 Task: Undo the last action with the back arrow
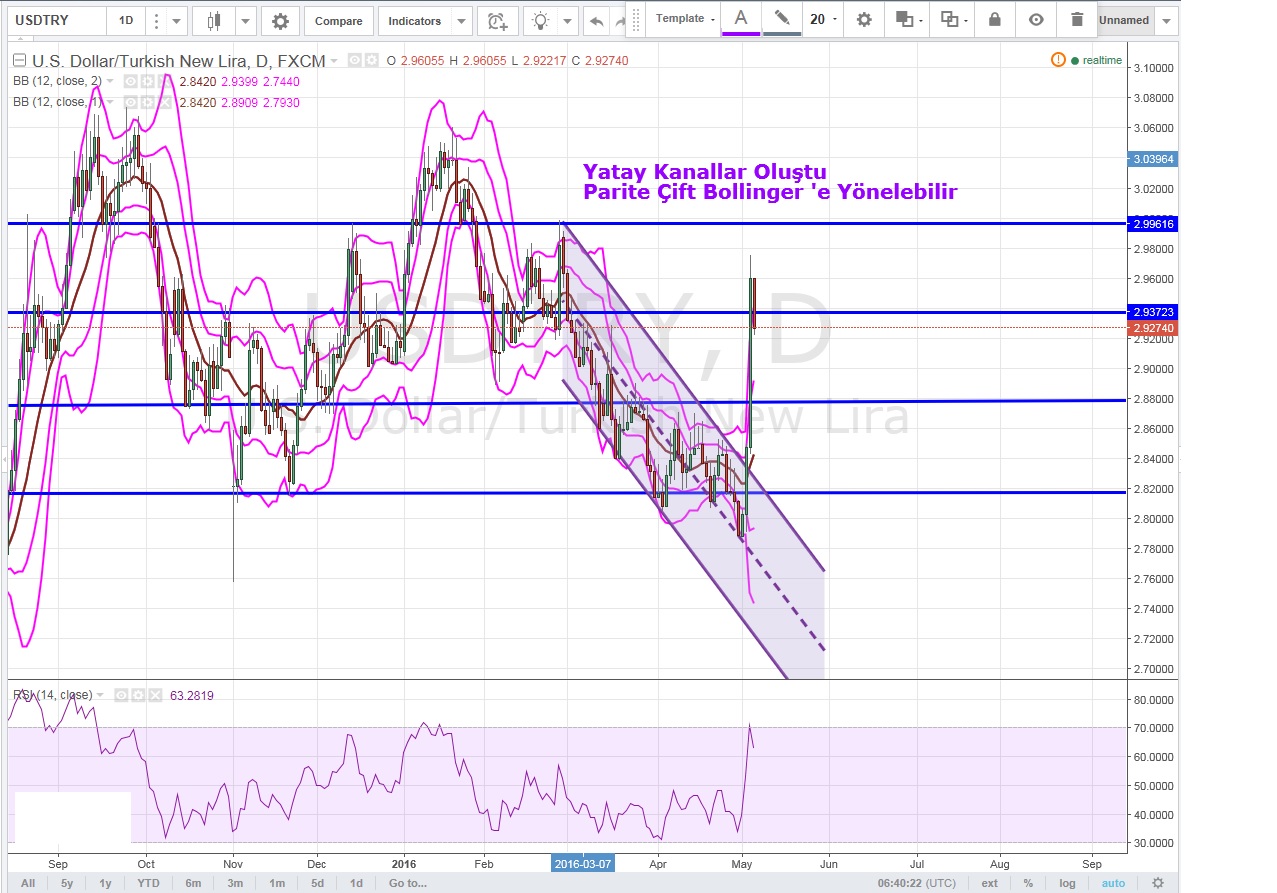(x=596, y=21)
